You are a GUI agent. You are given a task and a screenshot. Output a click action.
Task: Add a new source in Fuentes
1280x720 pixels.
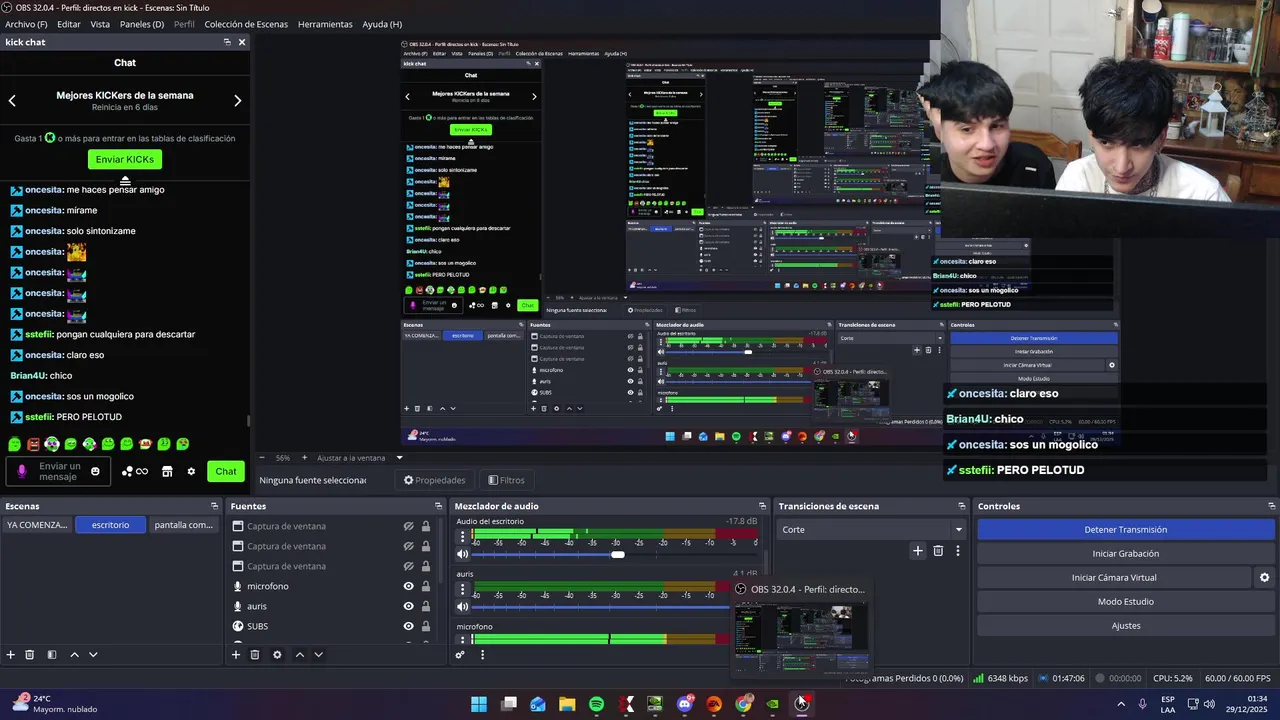(x=236, y=655)
